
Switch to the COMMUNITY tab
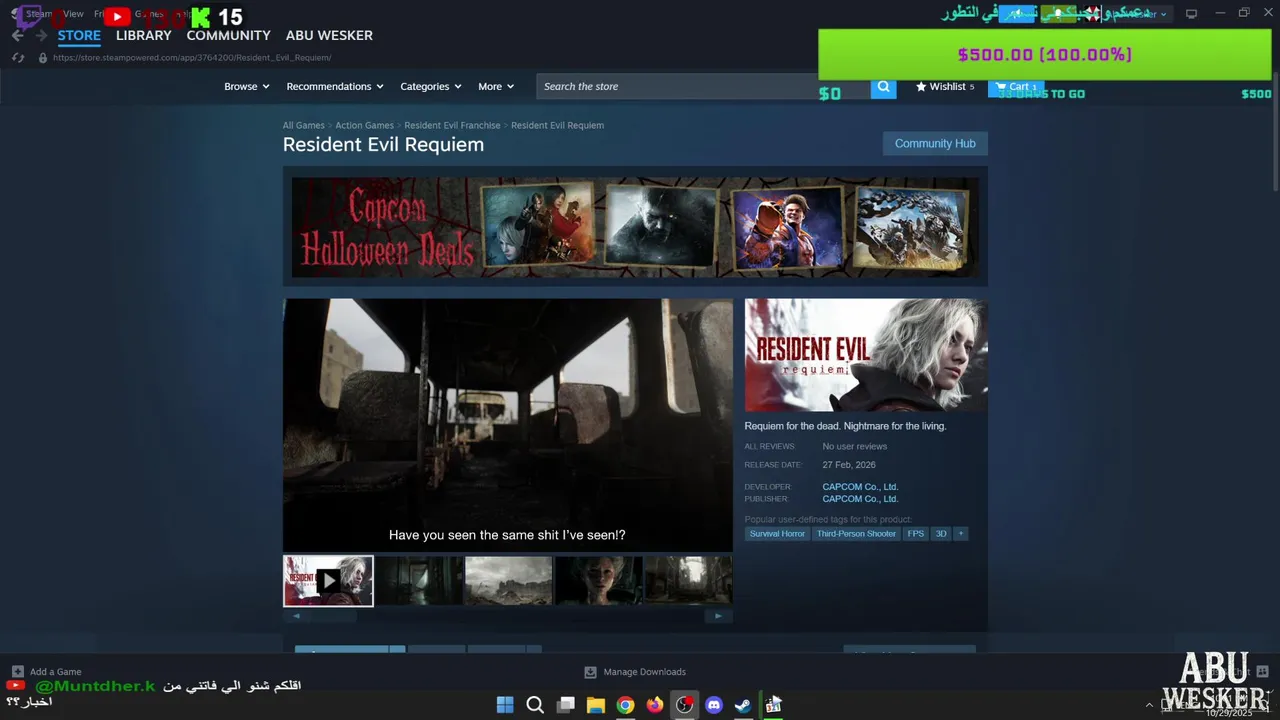click(229, 35)
